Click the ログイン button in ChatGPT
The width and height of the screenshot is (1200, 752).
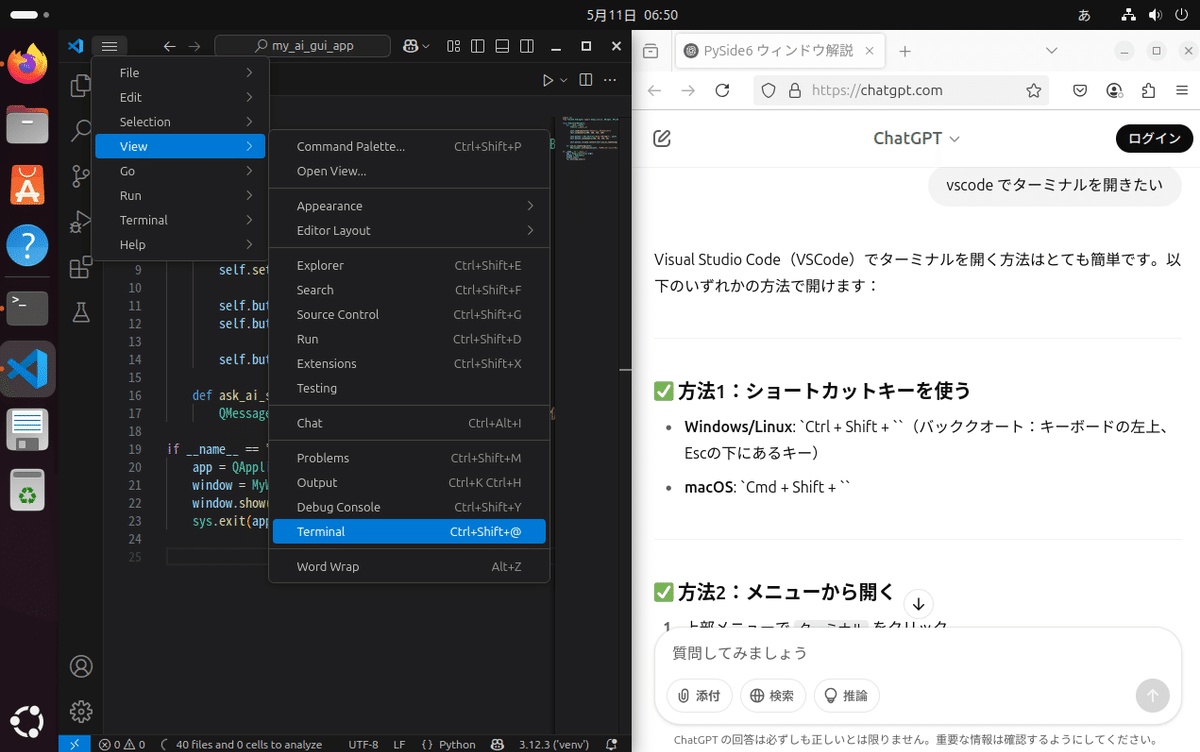(x=1154, y=139)
